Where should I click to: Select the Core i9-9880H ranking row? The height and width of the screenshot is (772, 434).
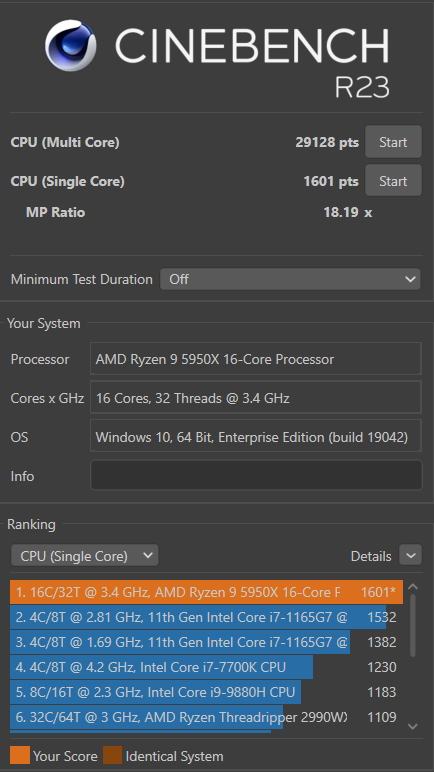point(206,692)
